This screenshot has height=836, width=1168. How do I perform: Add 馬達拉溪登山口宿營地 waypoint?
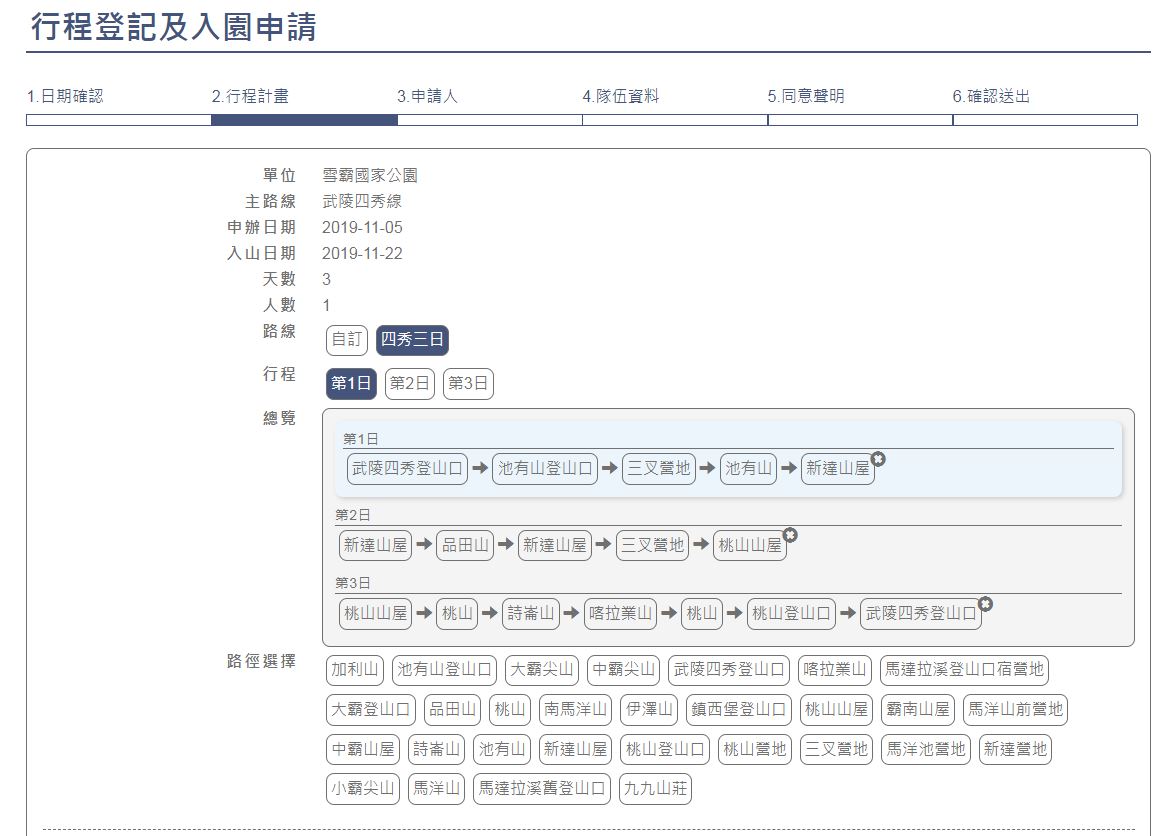(964, 670)
